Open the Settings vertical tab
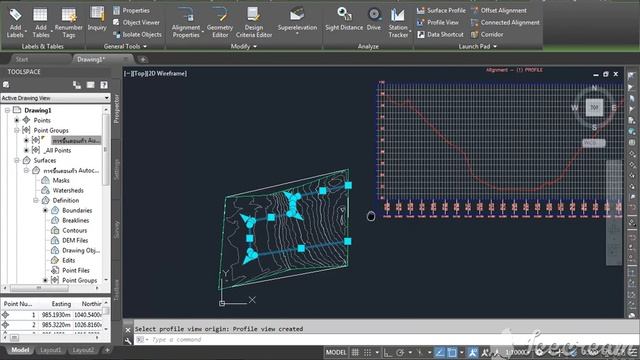Viewport: 640px width, 360px height. tap(116, 170)
